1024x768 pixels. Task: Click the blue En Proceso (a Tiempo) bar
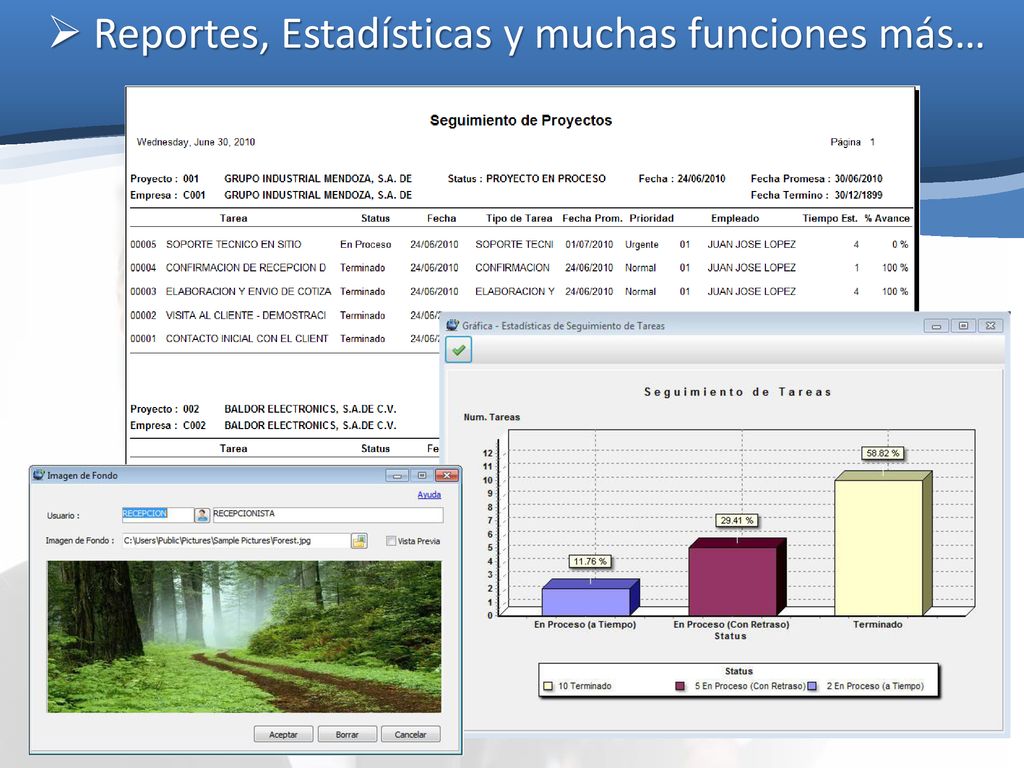coord(586,601)
